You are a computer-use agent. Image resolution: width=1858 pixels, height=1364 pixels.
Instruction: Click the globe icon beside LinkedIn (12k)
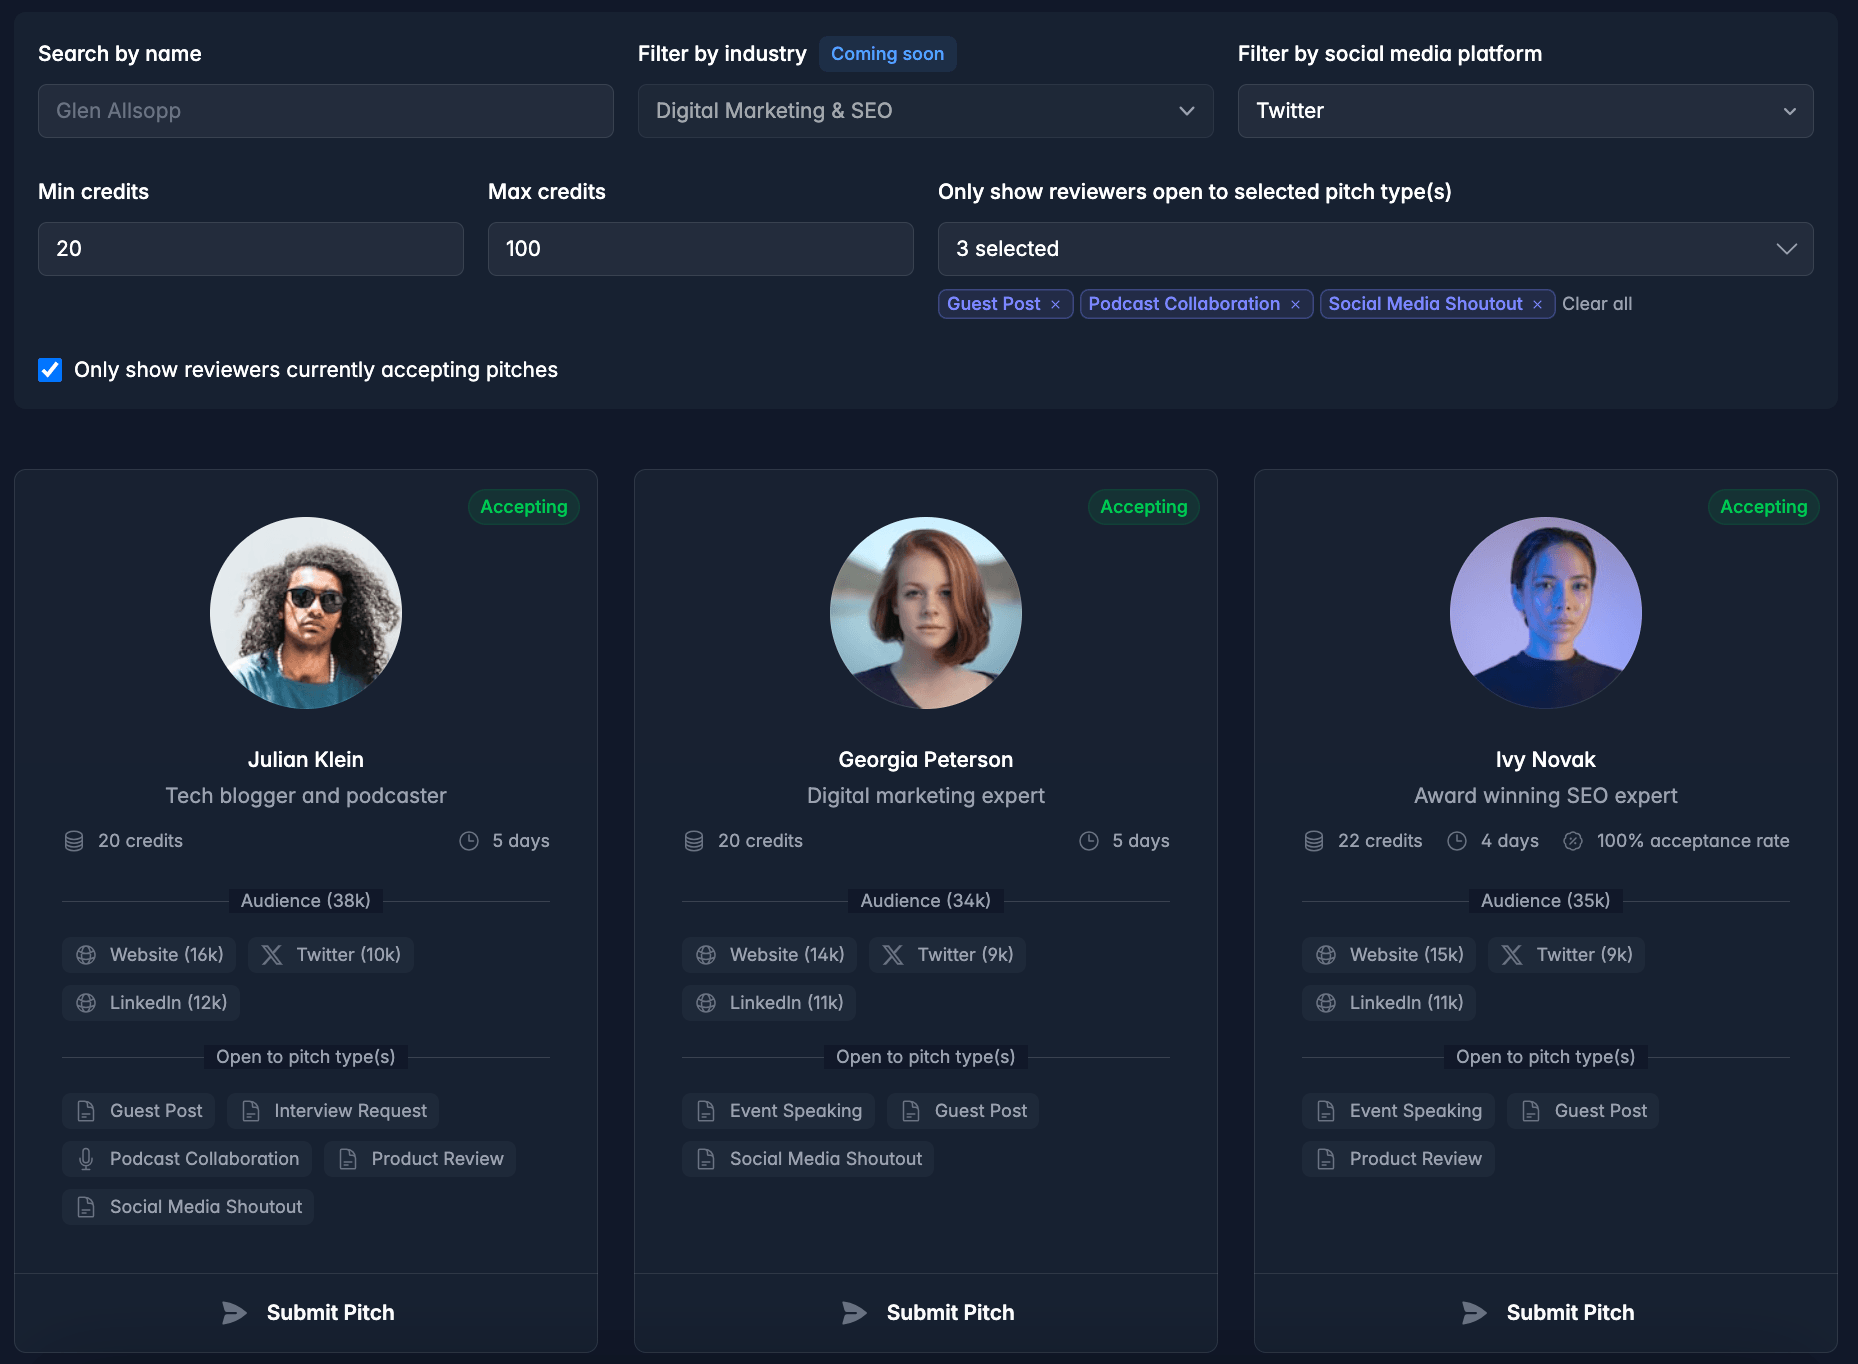(x=86, y=1003)
